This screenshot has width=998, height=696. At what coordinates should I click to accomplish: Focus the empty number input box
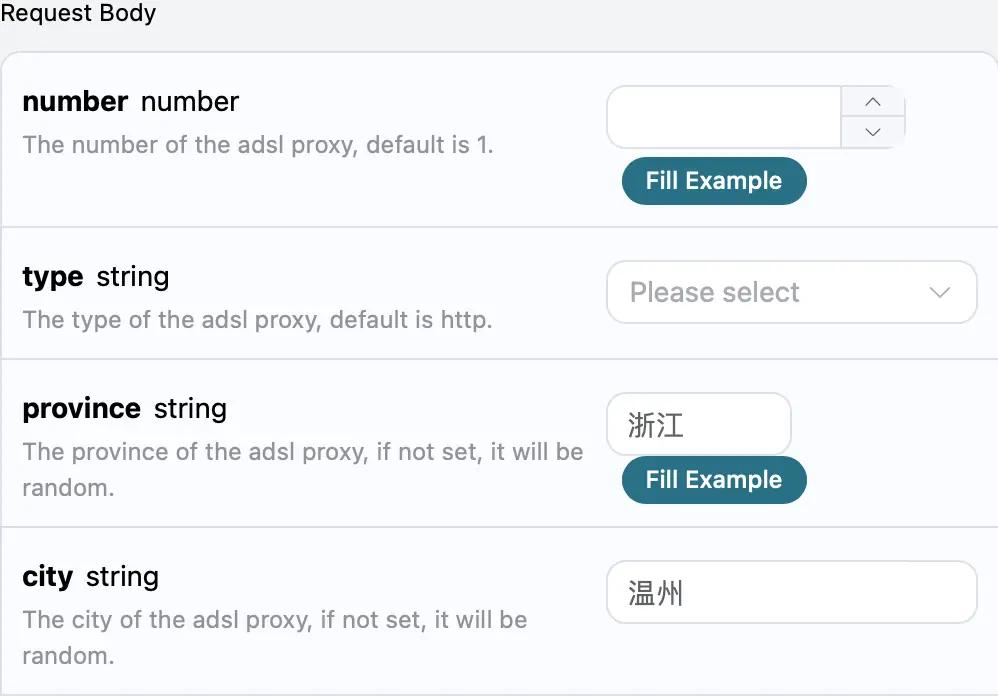tap(724, 117)
